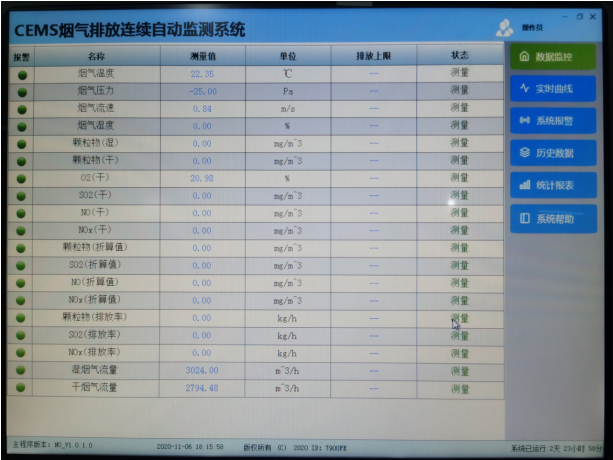This screenshot has height=460, width=613.
Task: Select the 烟气流速 value 0.84
Action: 202,109
